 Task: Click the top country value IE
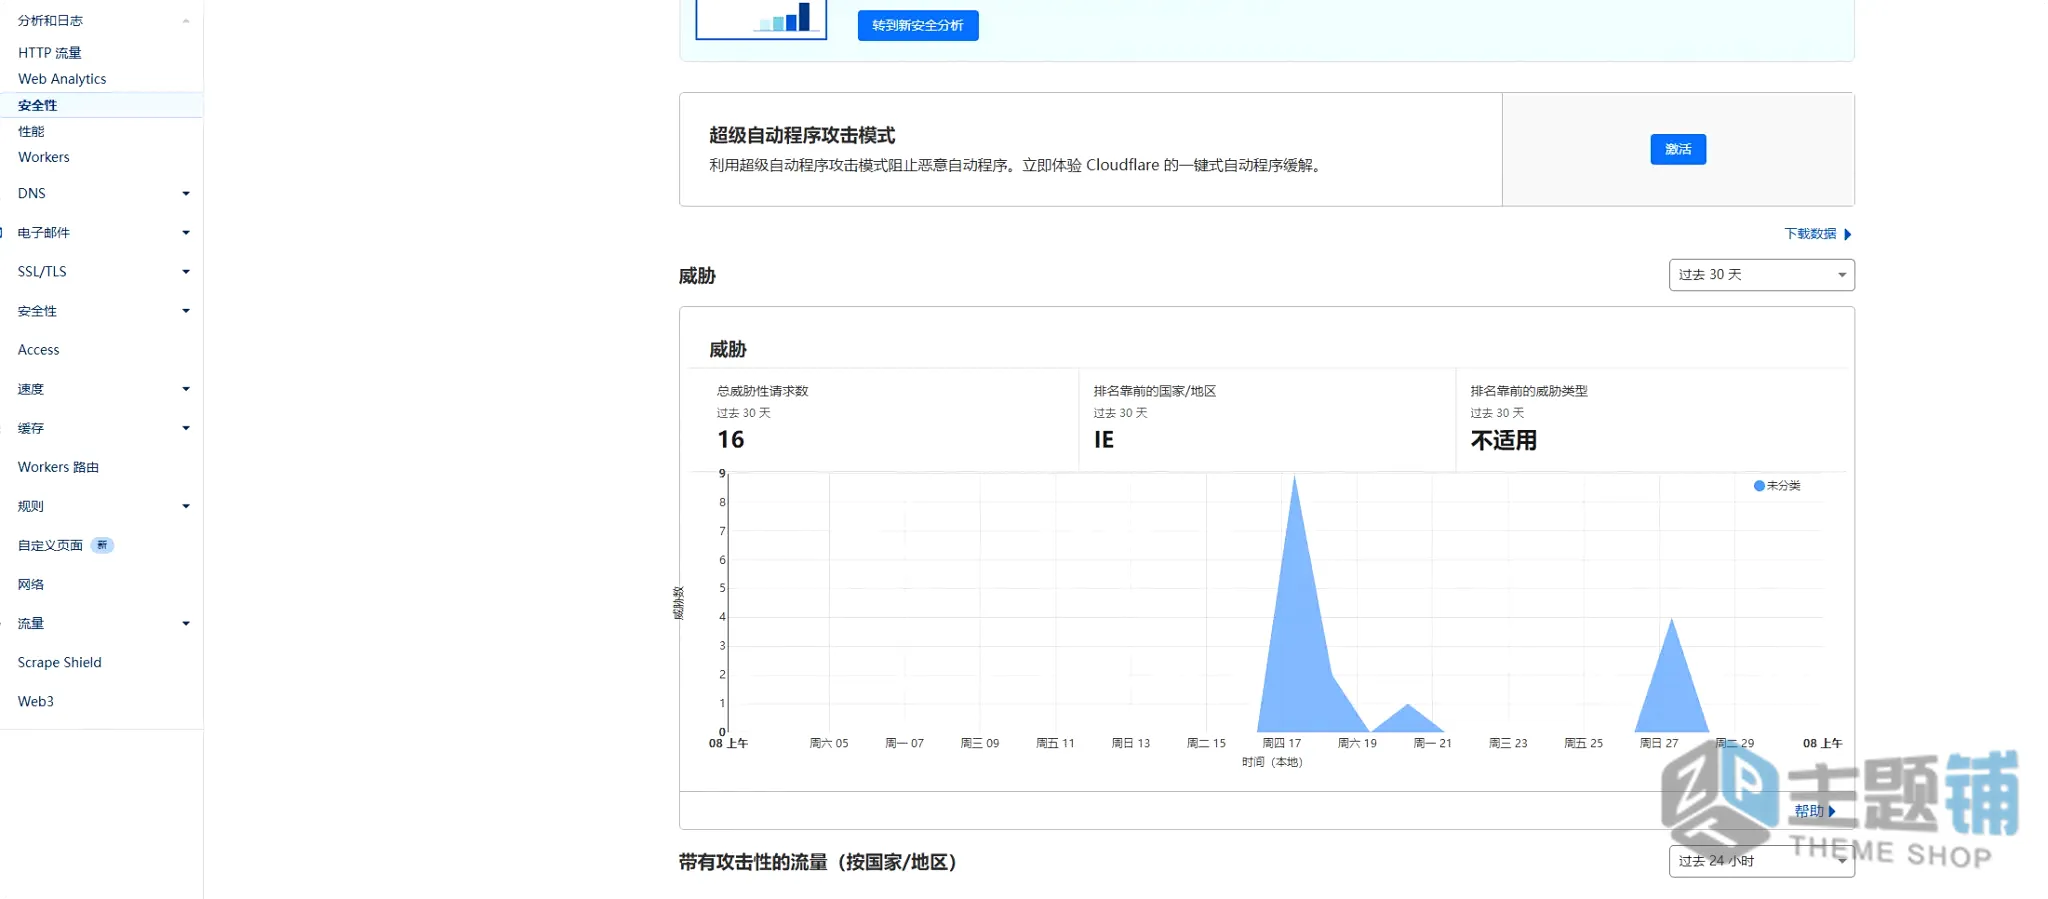point(1104,440)
